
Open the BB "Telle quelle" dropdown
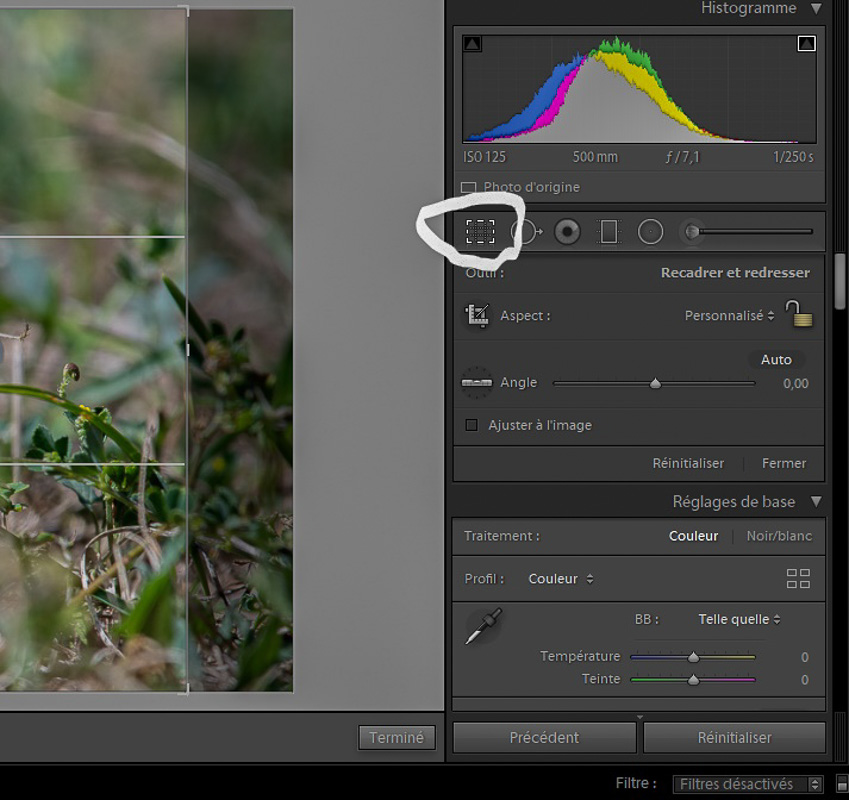tap(739, 619)
